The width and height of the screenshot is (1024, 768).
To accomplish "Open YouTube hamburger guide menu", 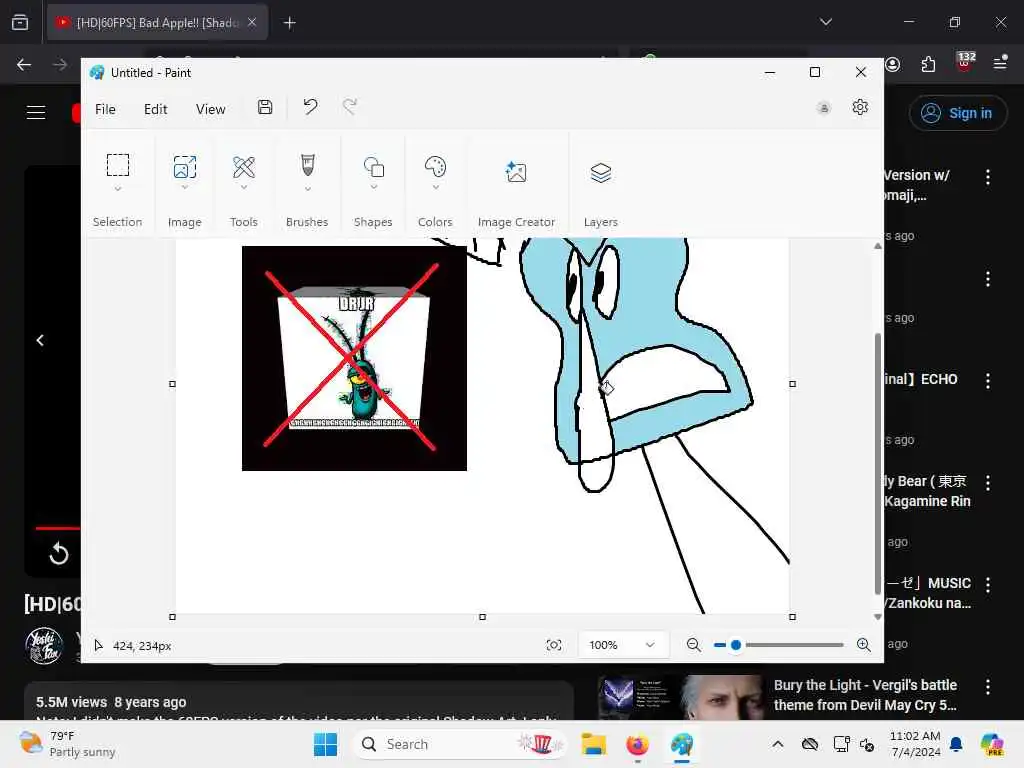I will (x=36, y=112).
